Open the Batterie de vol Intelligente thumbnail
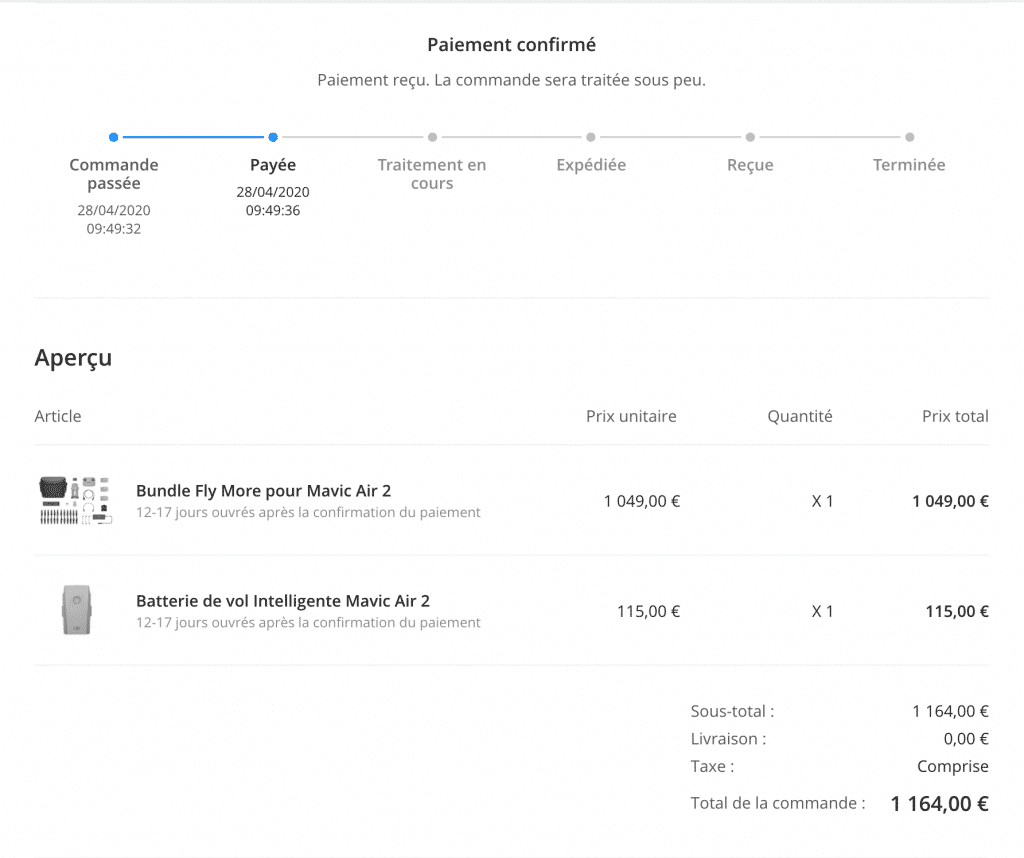Image resolution: width=1024 pixels, height=858 pixels. pos(76,610)
